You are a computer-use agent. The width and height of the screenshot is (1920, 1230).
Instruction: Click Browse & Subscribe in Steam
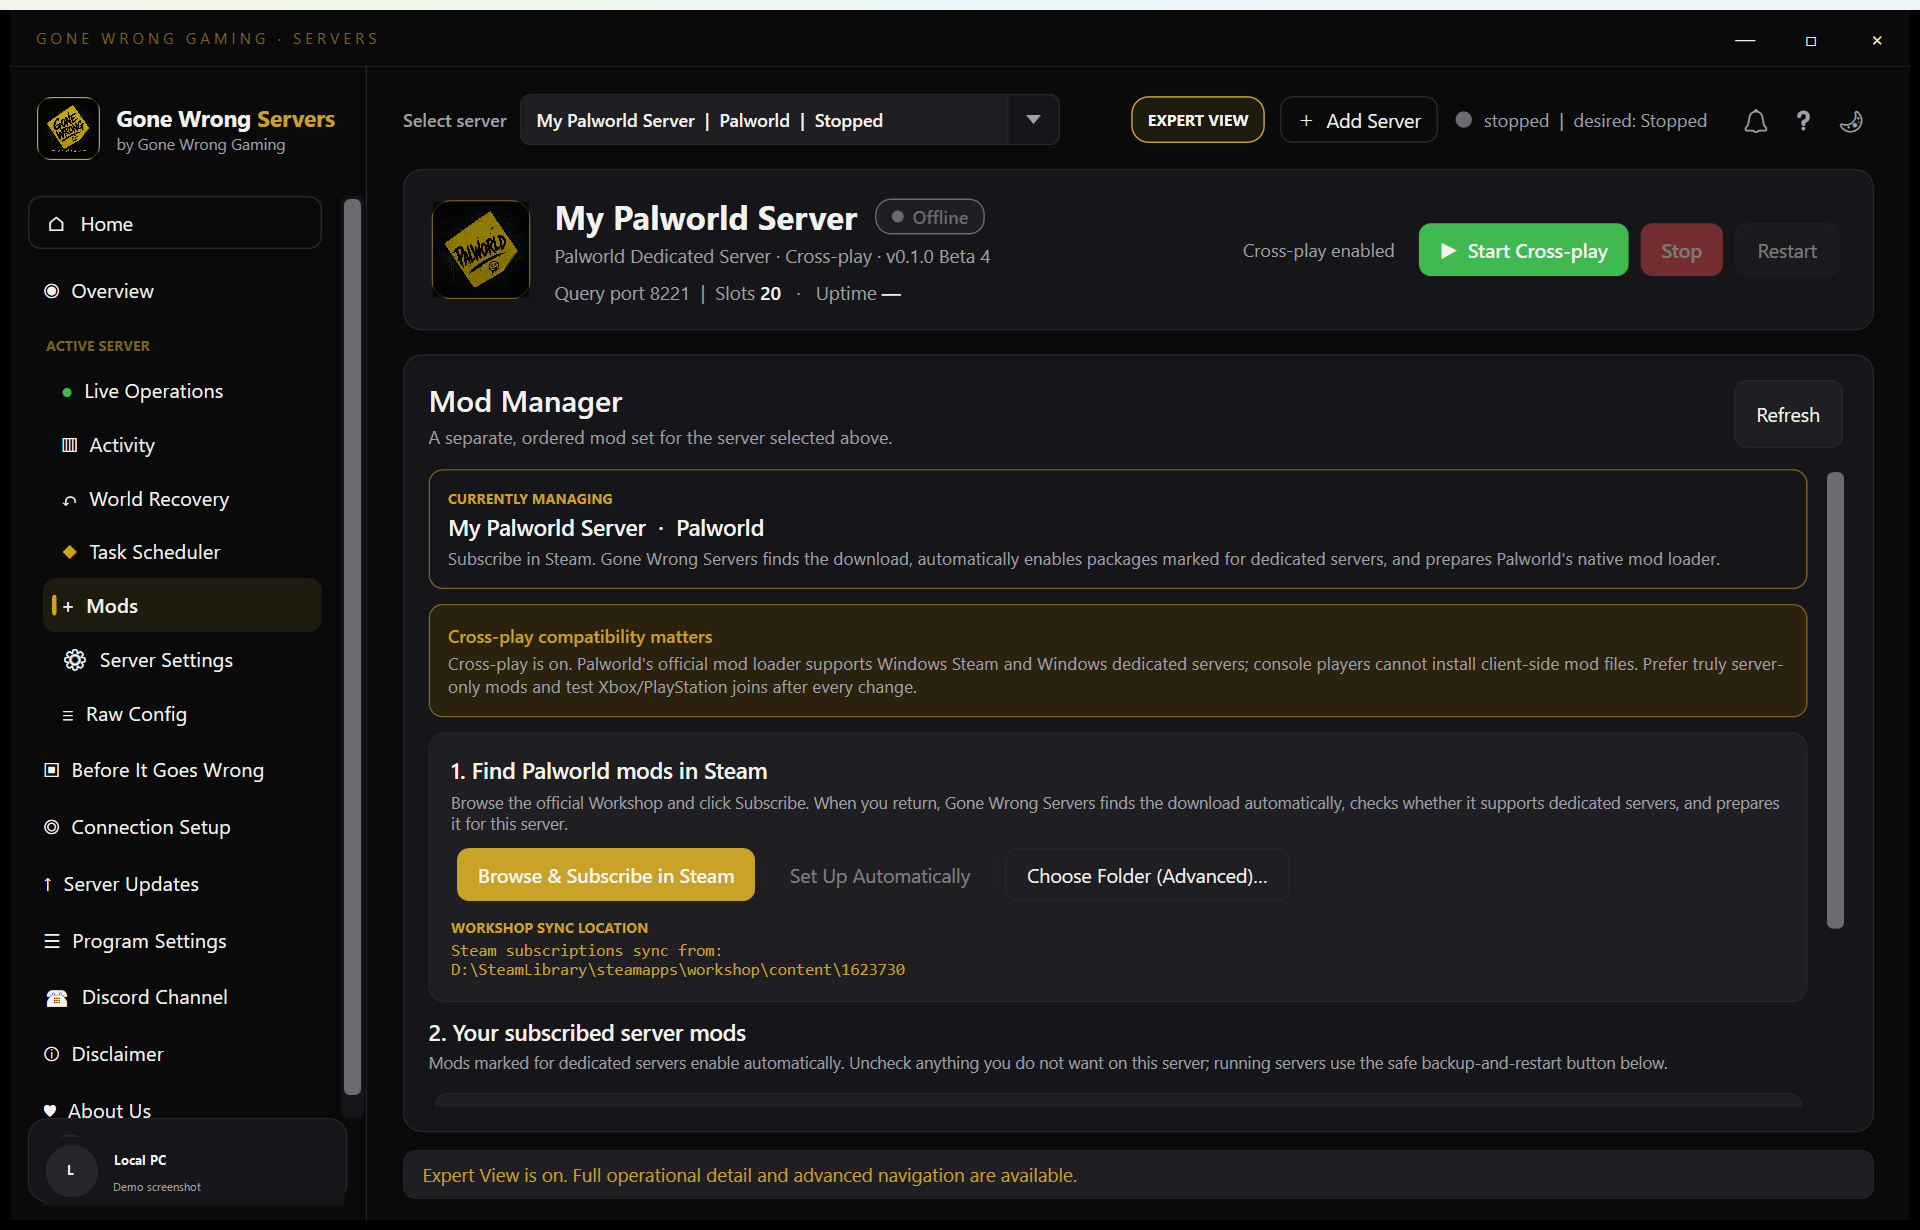coord(606,875)
